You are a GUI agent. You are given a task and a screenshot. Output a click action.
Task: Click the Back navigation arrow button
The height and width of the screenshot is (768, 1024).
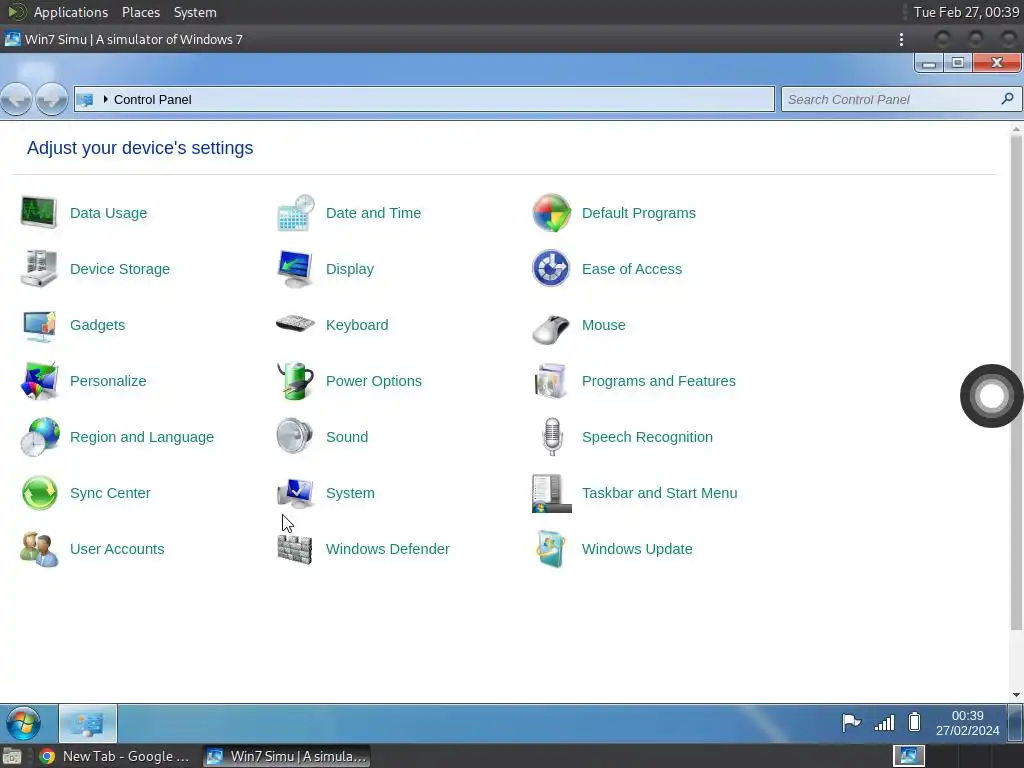click(16, 99)
